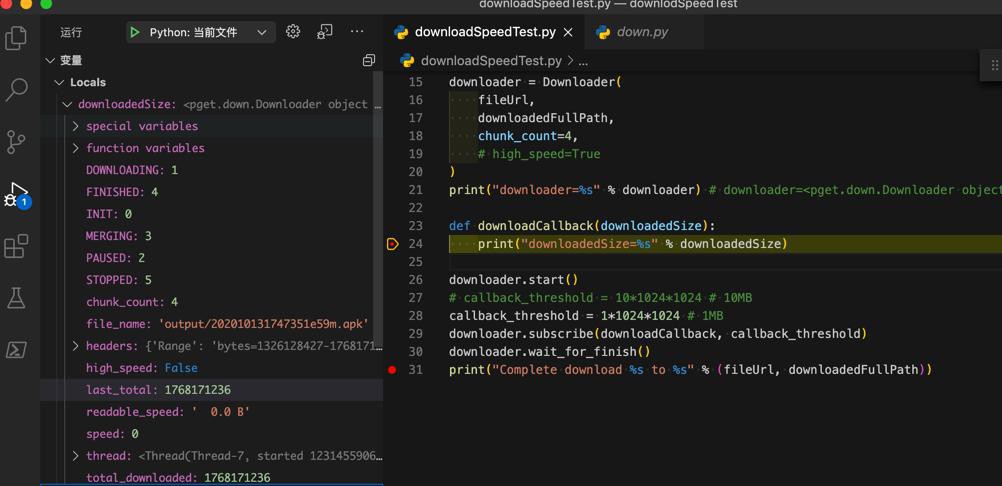Click the breadcrumb ellipsis item
This screenshot has height=486, width=1002.
[583, 61]
